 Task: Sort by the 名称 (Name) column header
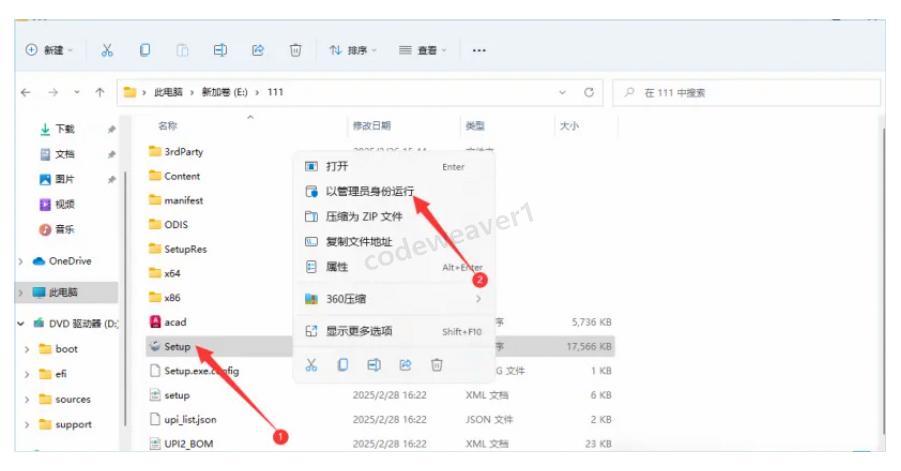click(168, 125)
